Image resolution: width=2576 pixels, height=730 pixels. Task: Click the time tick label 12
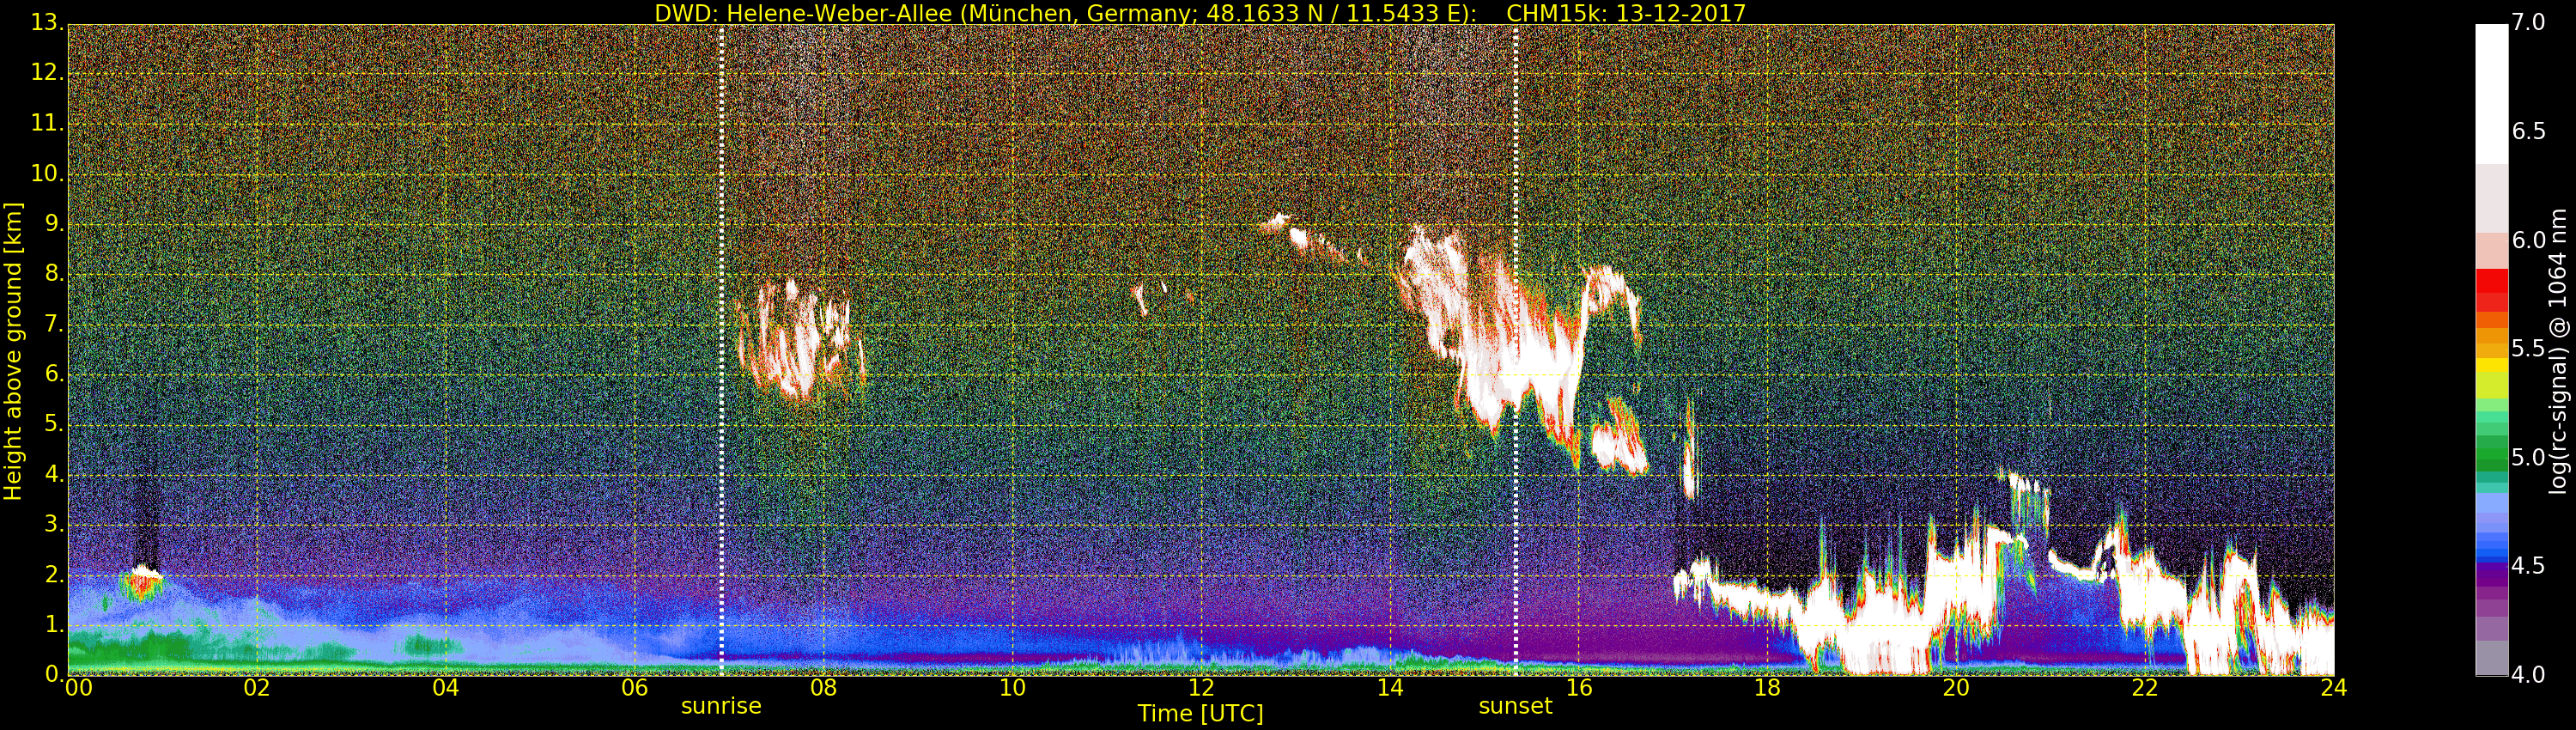click(1201, 688)
